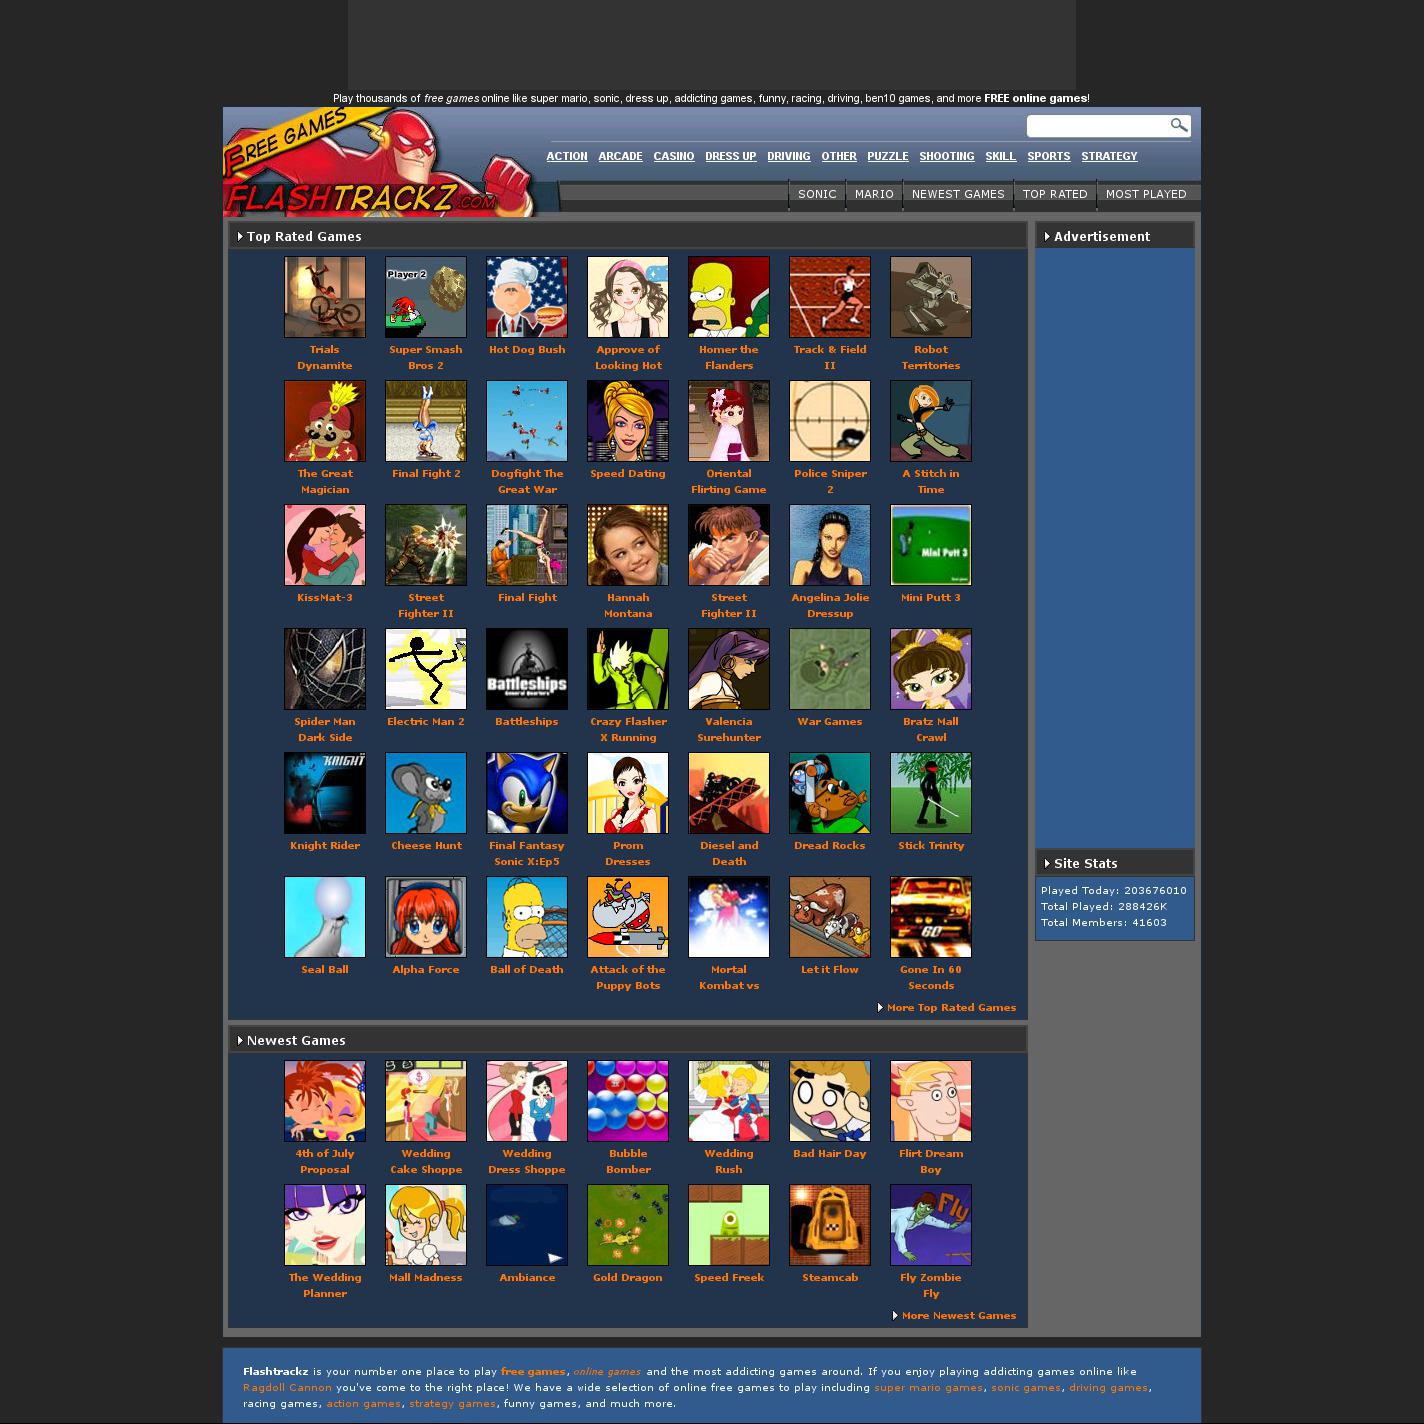The image size is (1424, 1424).
Task: Click the Ambiance game thumbnail
Action: tap(527, 1225)
